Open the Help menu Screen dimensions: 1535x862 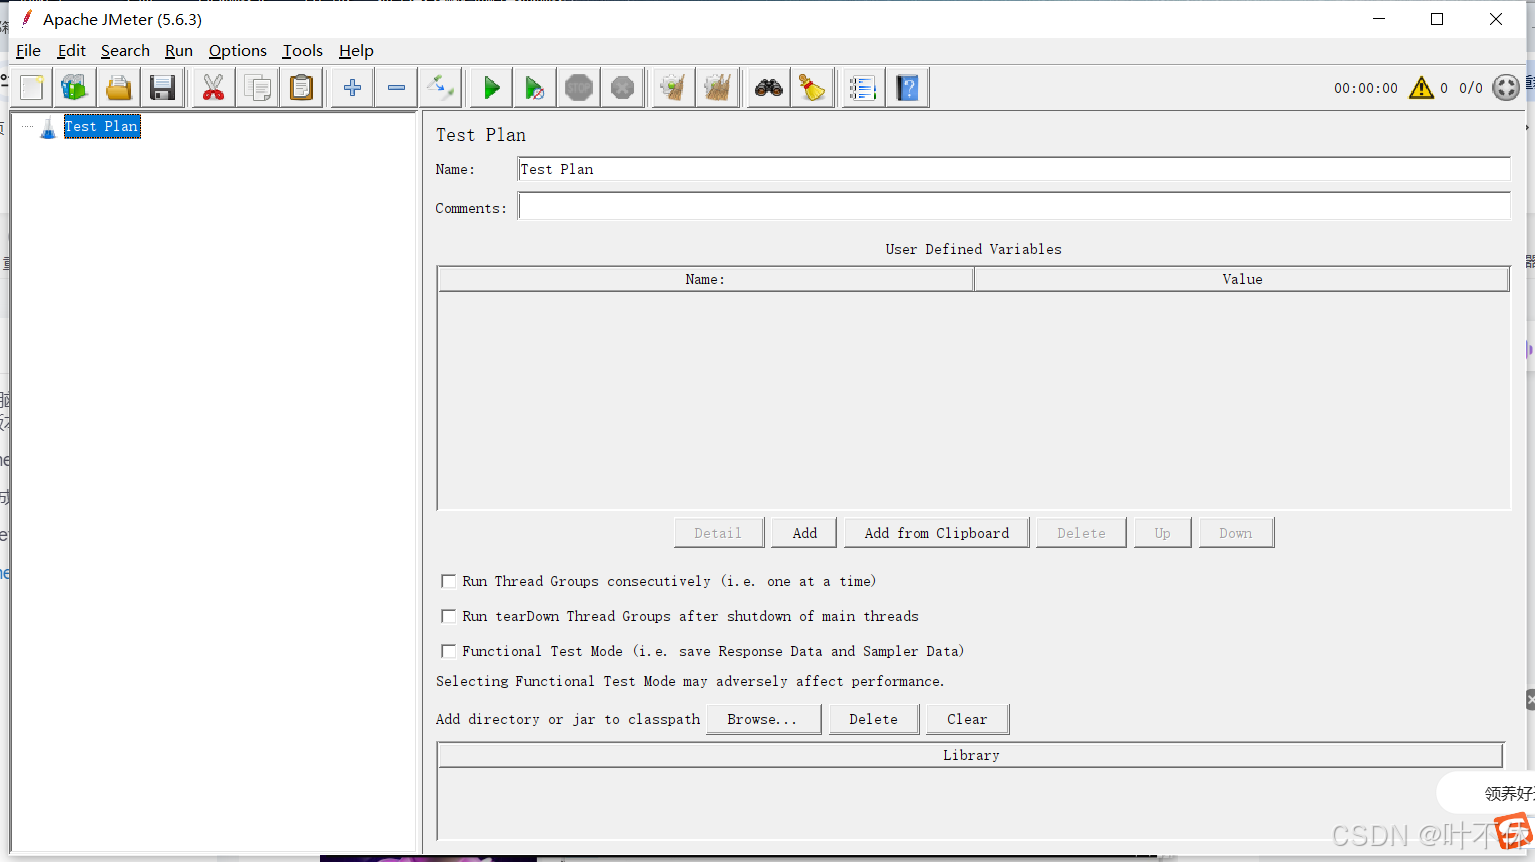pos(356,51)
